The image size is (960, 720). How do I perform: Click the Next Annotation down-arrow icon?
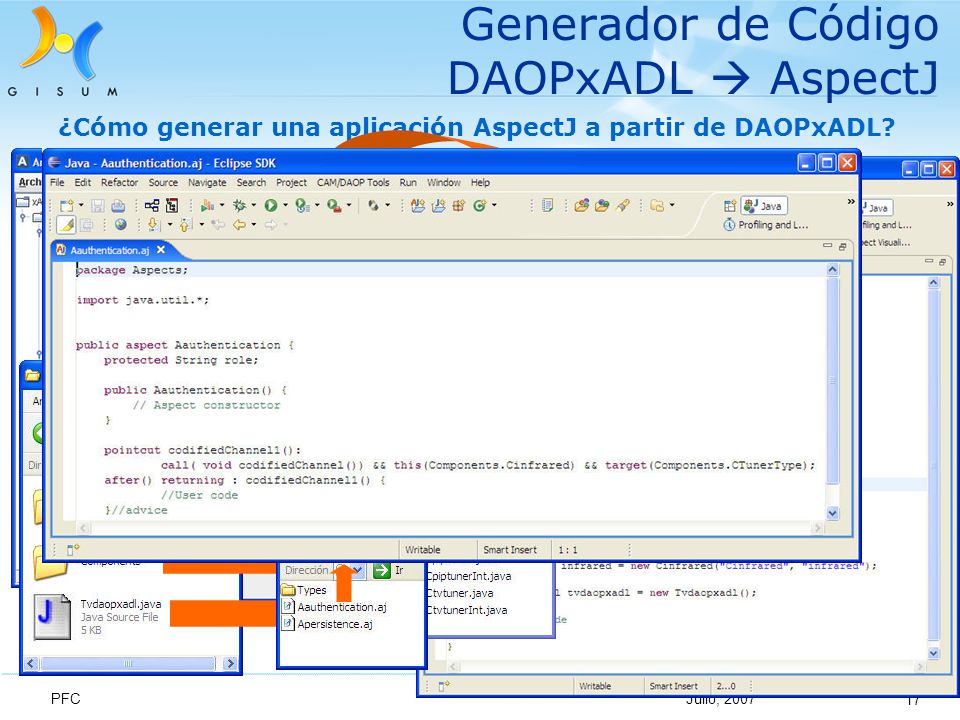[x=153, y=225]
